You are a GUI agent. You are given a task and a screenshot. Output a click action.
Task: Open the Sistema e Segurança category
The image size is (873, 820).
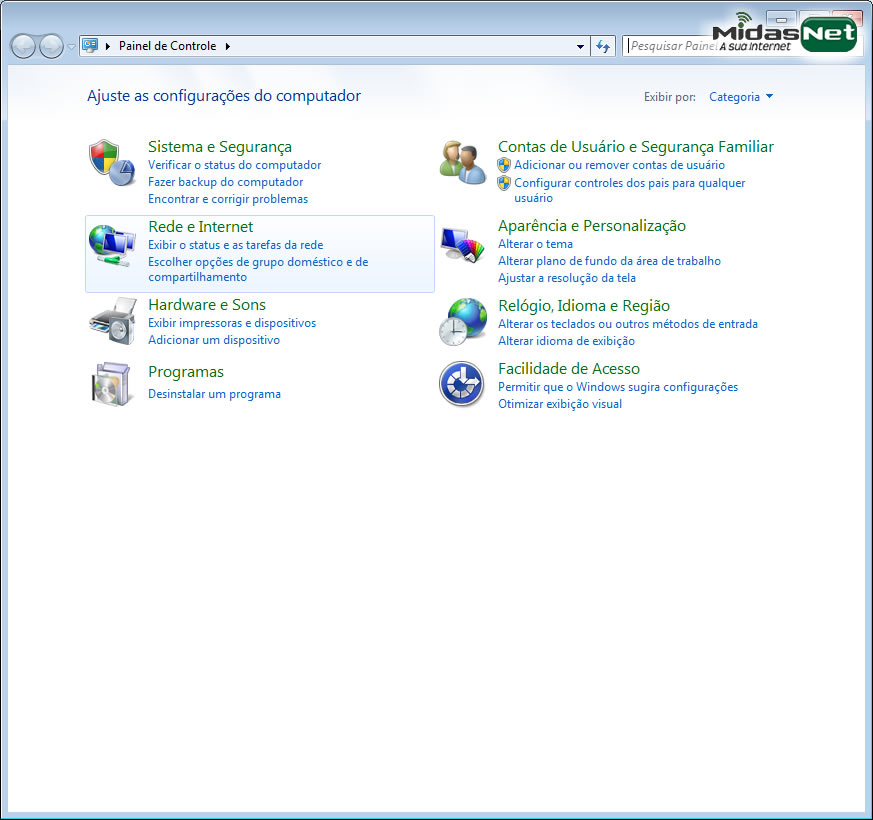coord(220,147)
